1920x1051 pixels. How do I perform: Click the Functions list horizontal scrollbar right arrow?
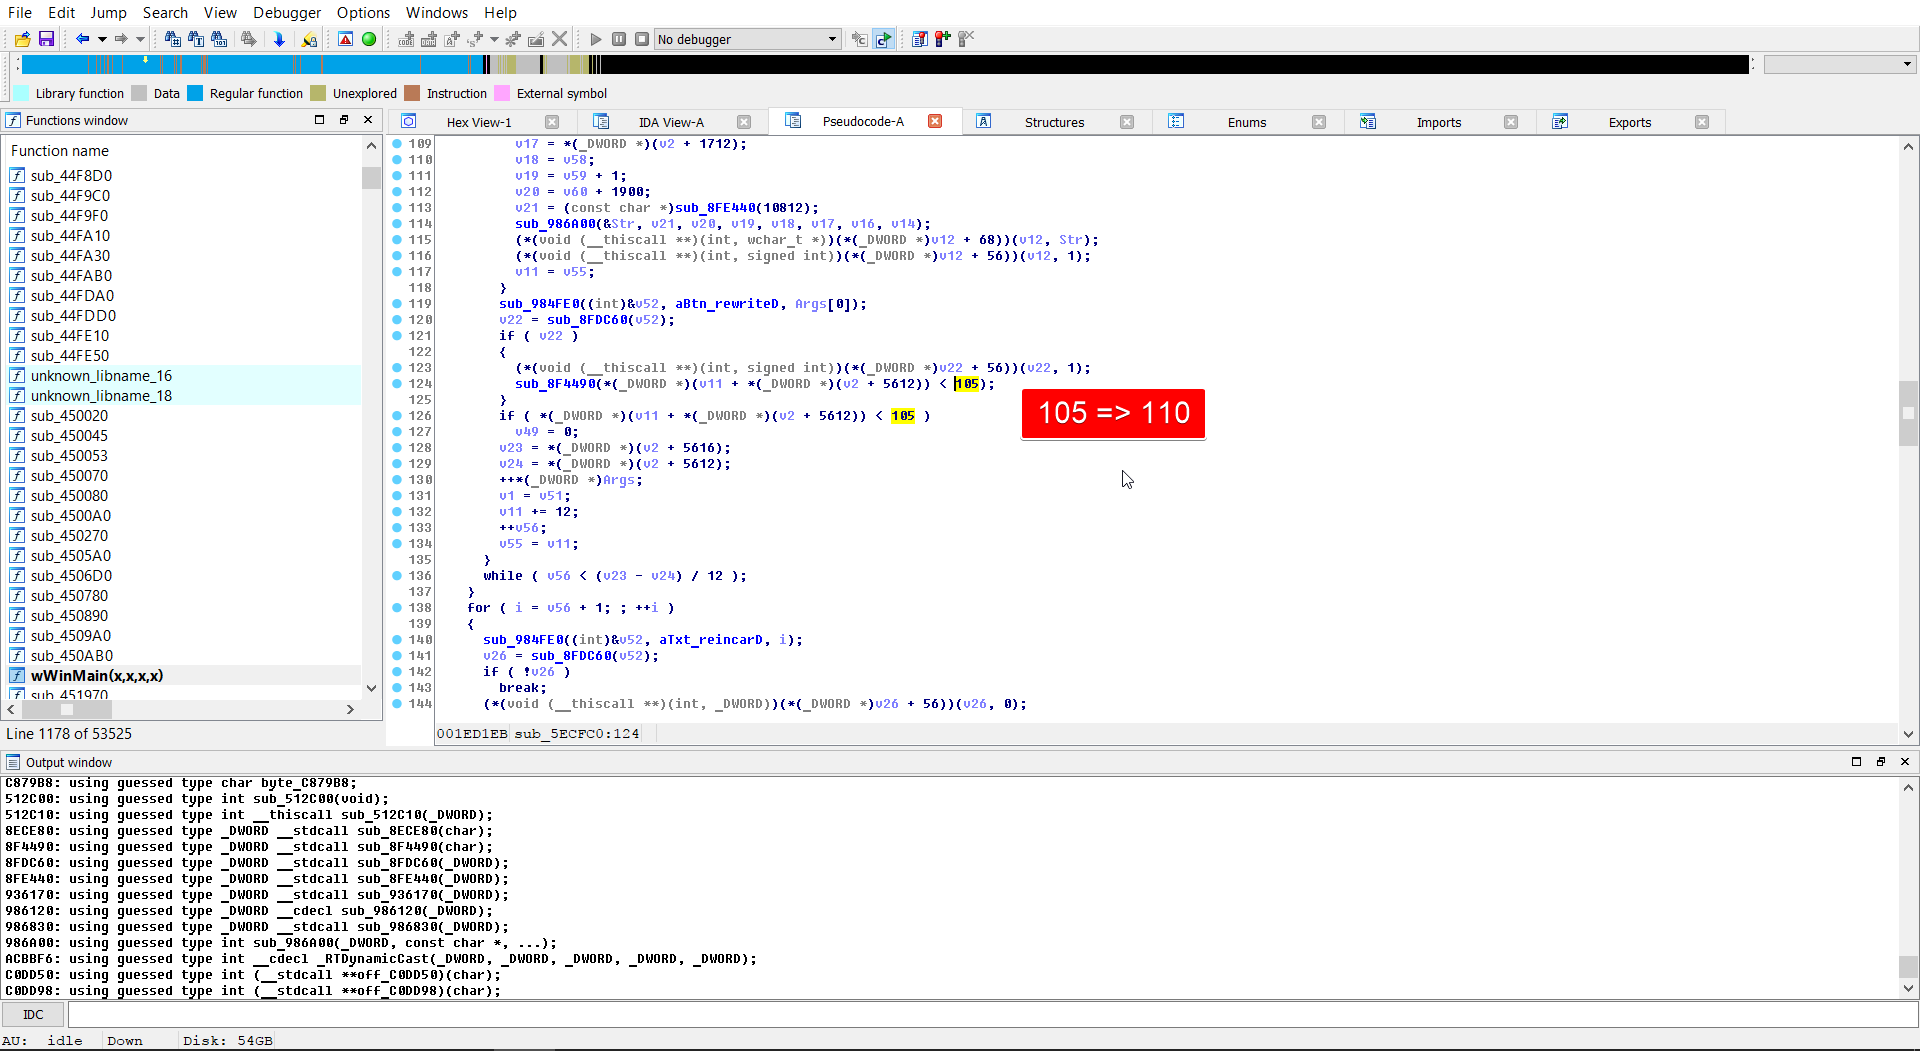[x=350, y=709]
